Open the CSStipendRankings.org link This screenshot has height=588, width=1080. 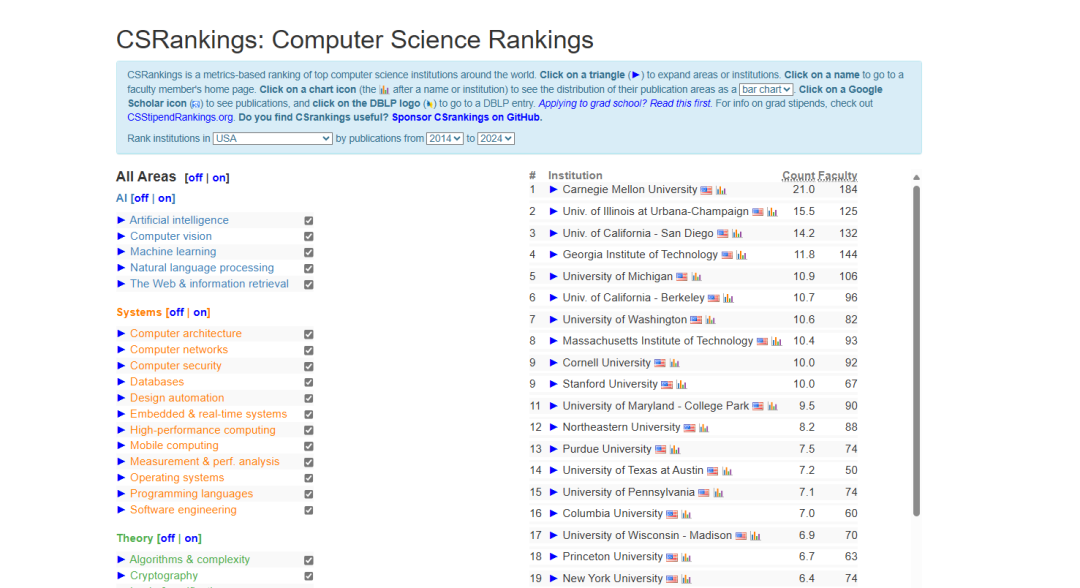[x=180, y=118]
